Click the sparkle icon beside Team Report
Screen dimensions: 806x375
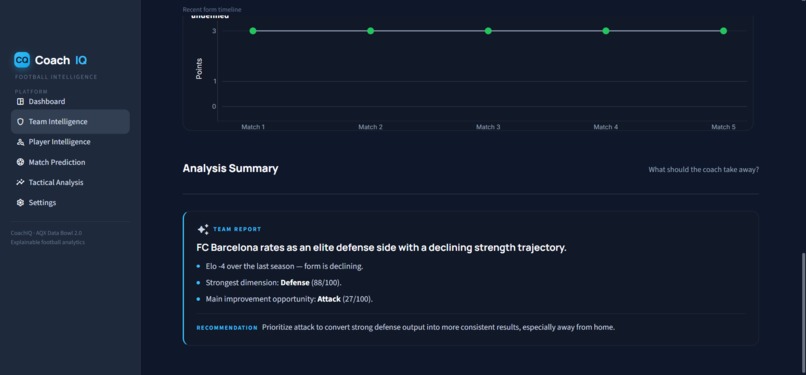(203, 230)
